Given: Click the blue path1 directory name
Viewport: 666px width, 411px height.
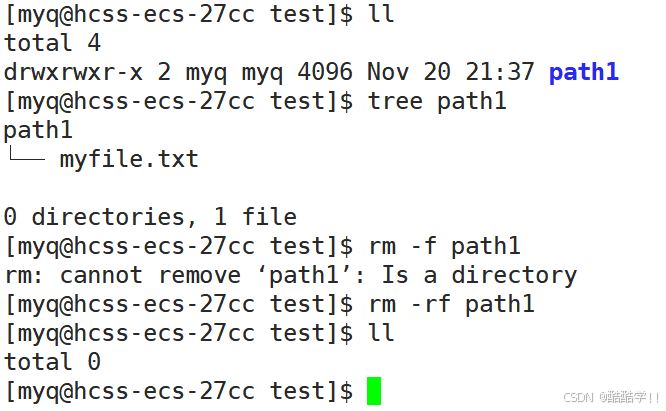Looking at the screenshot, I should (584, 72).
